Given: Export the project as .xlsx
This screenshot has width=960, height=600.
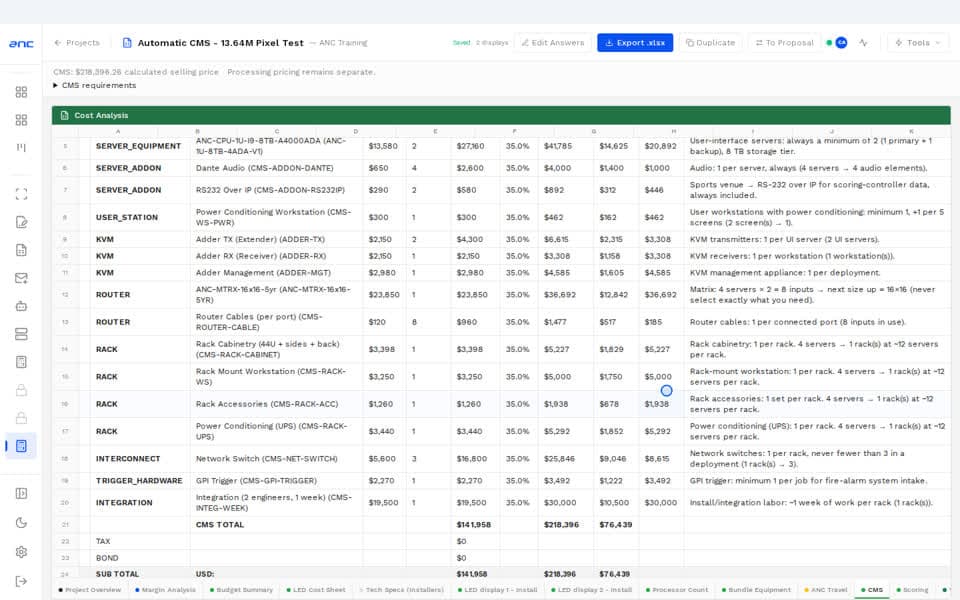Looking at the screenshot, I should (635, 43).
